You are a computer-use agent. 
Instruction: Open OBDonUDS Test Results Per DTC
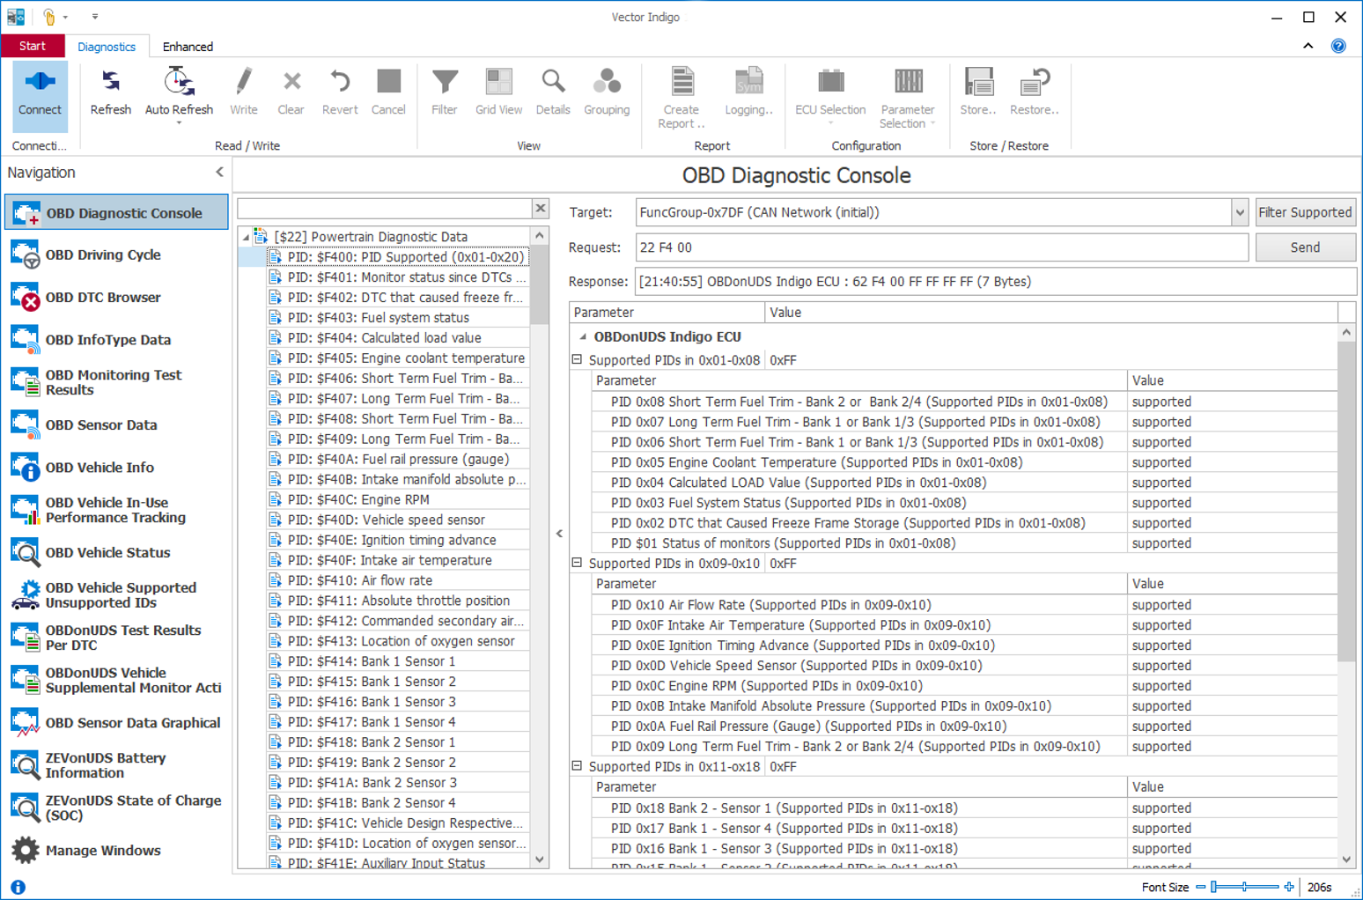pos(116,637)
